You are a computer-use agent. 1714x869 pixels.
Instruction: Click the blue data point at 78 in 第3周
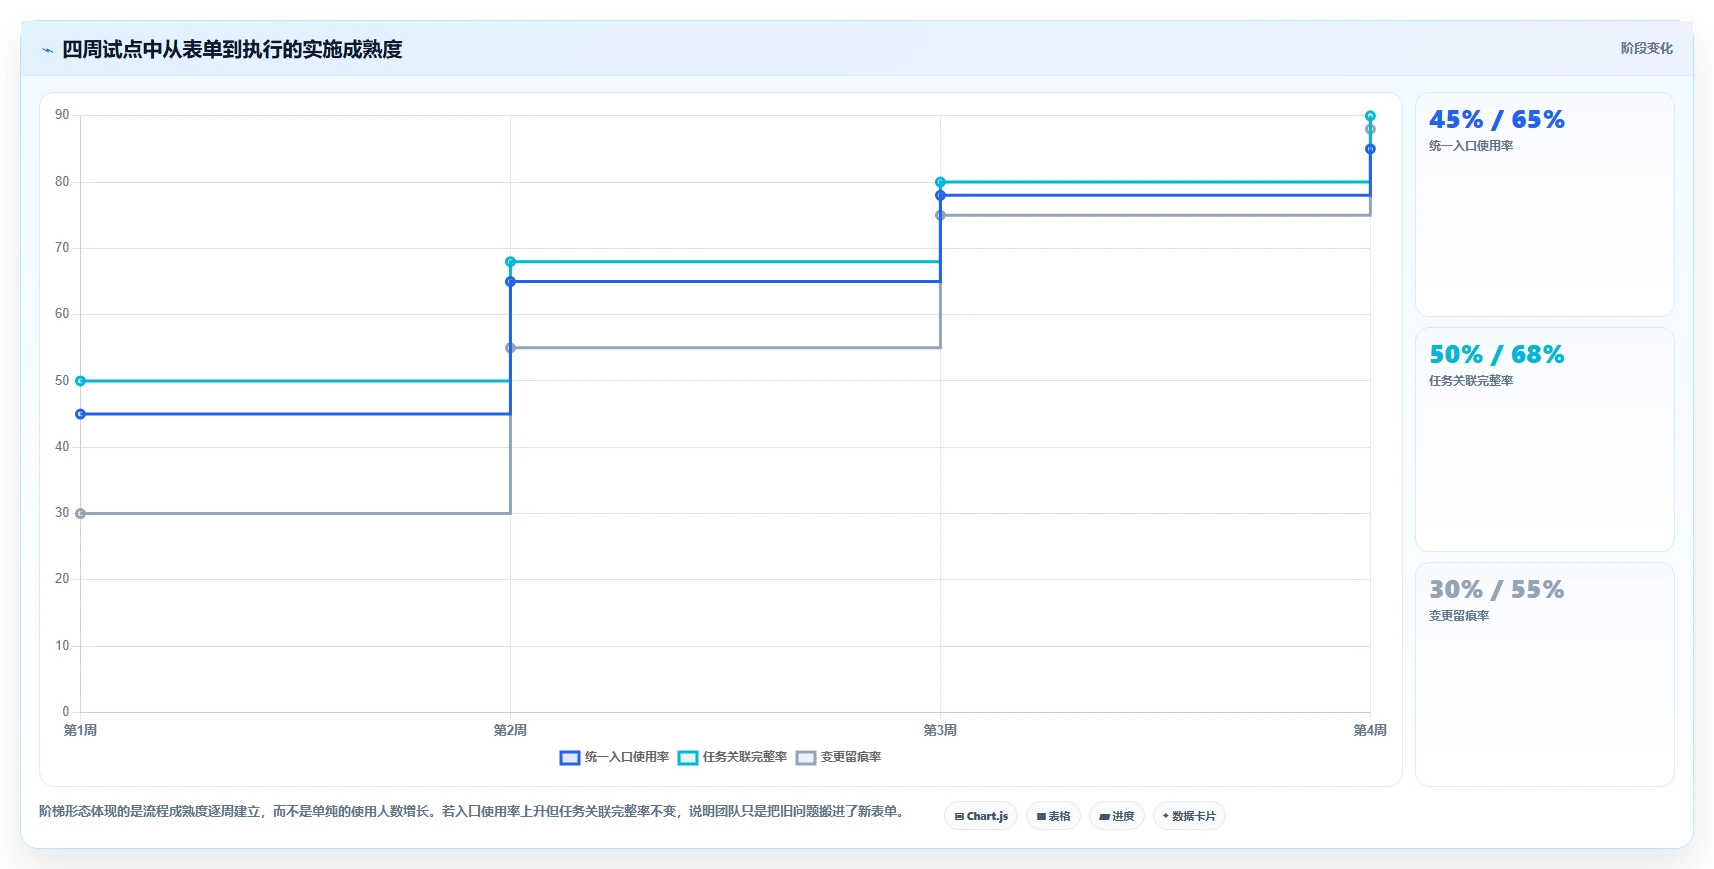coord(940,195)
